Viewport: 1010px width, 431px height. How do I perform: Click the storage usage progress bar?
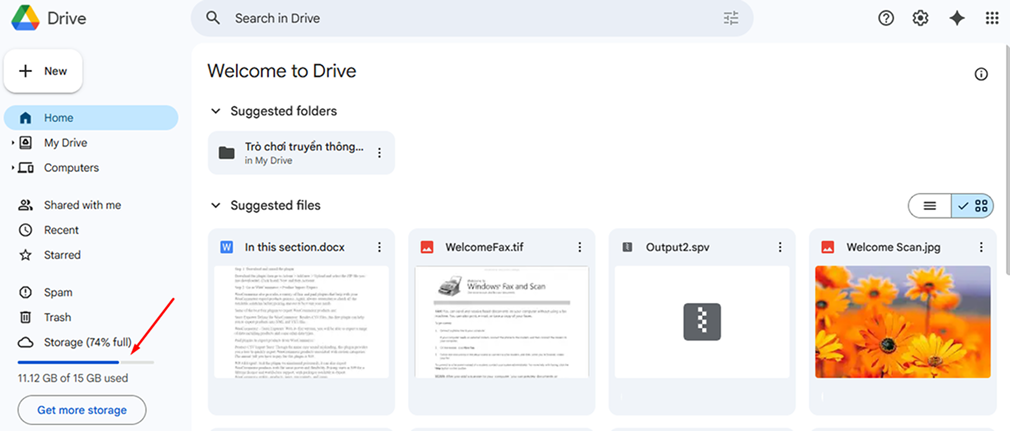pos(86,362)
